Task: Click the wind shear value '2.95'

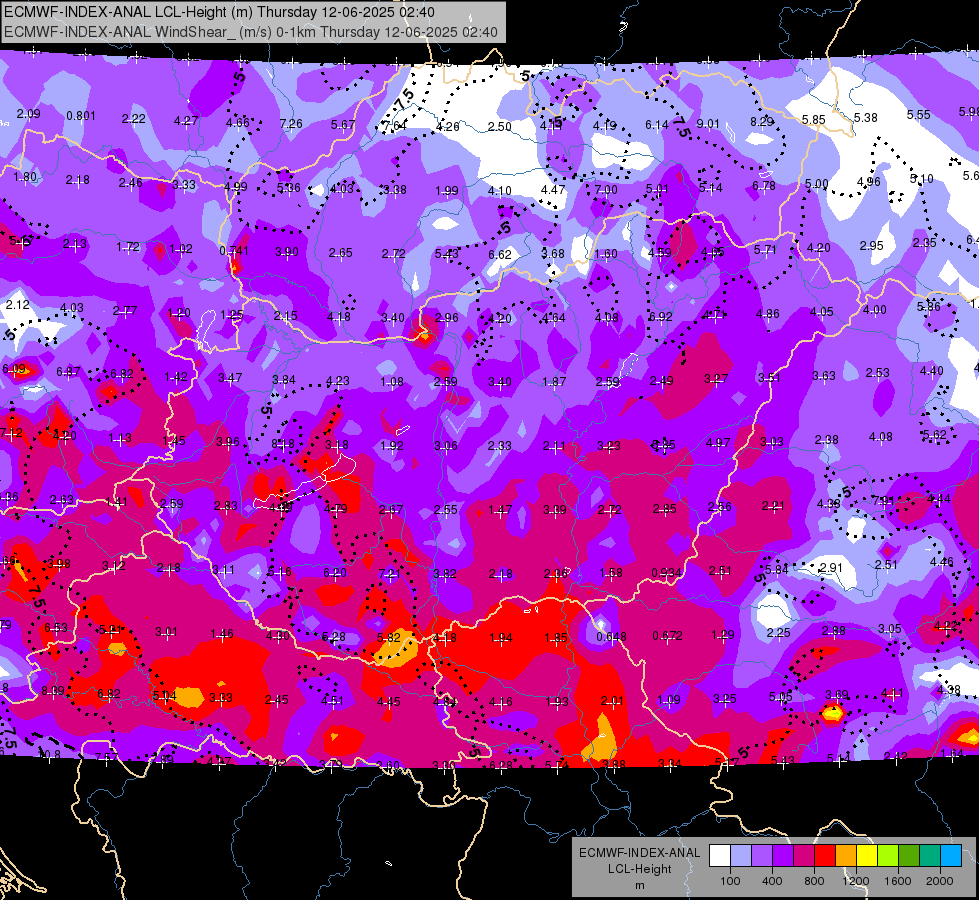Action: 871,245
